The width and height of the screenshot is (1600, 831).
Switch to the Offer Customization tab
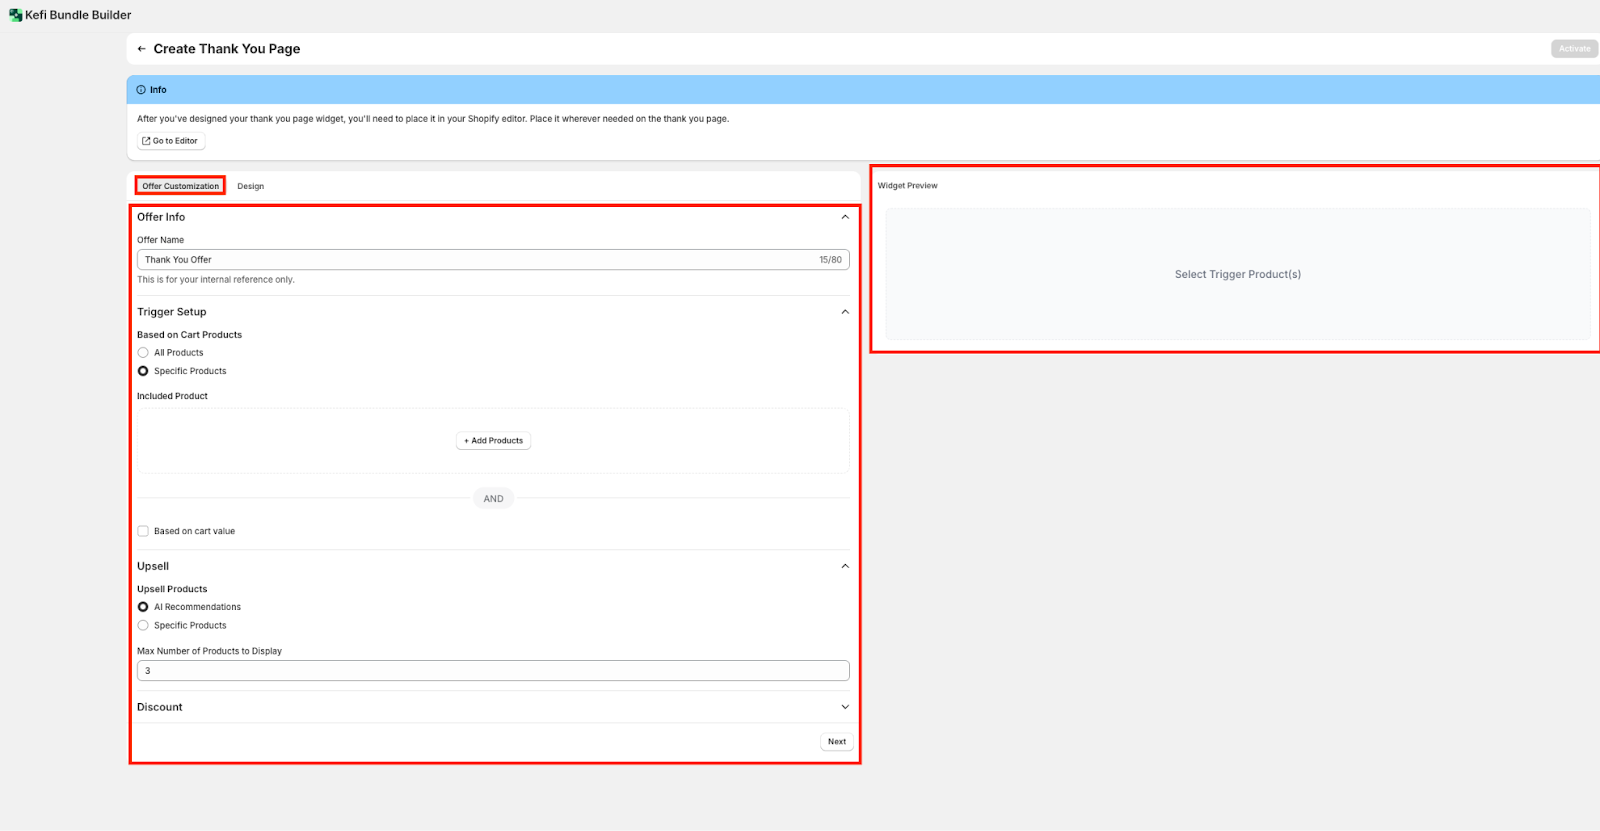pos(180,186)
